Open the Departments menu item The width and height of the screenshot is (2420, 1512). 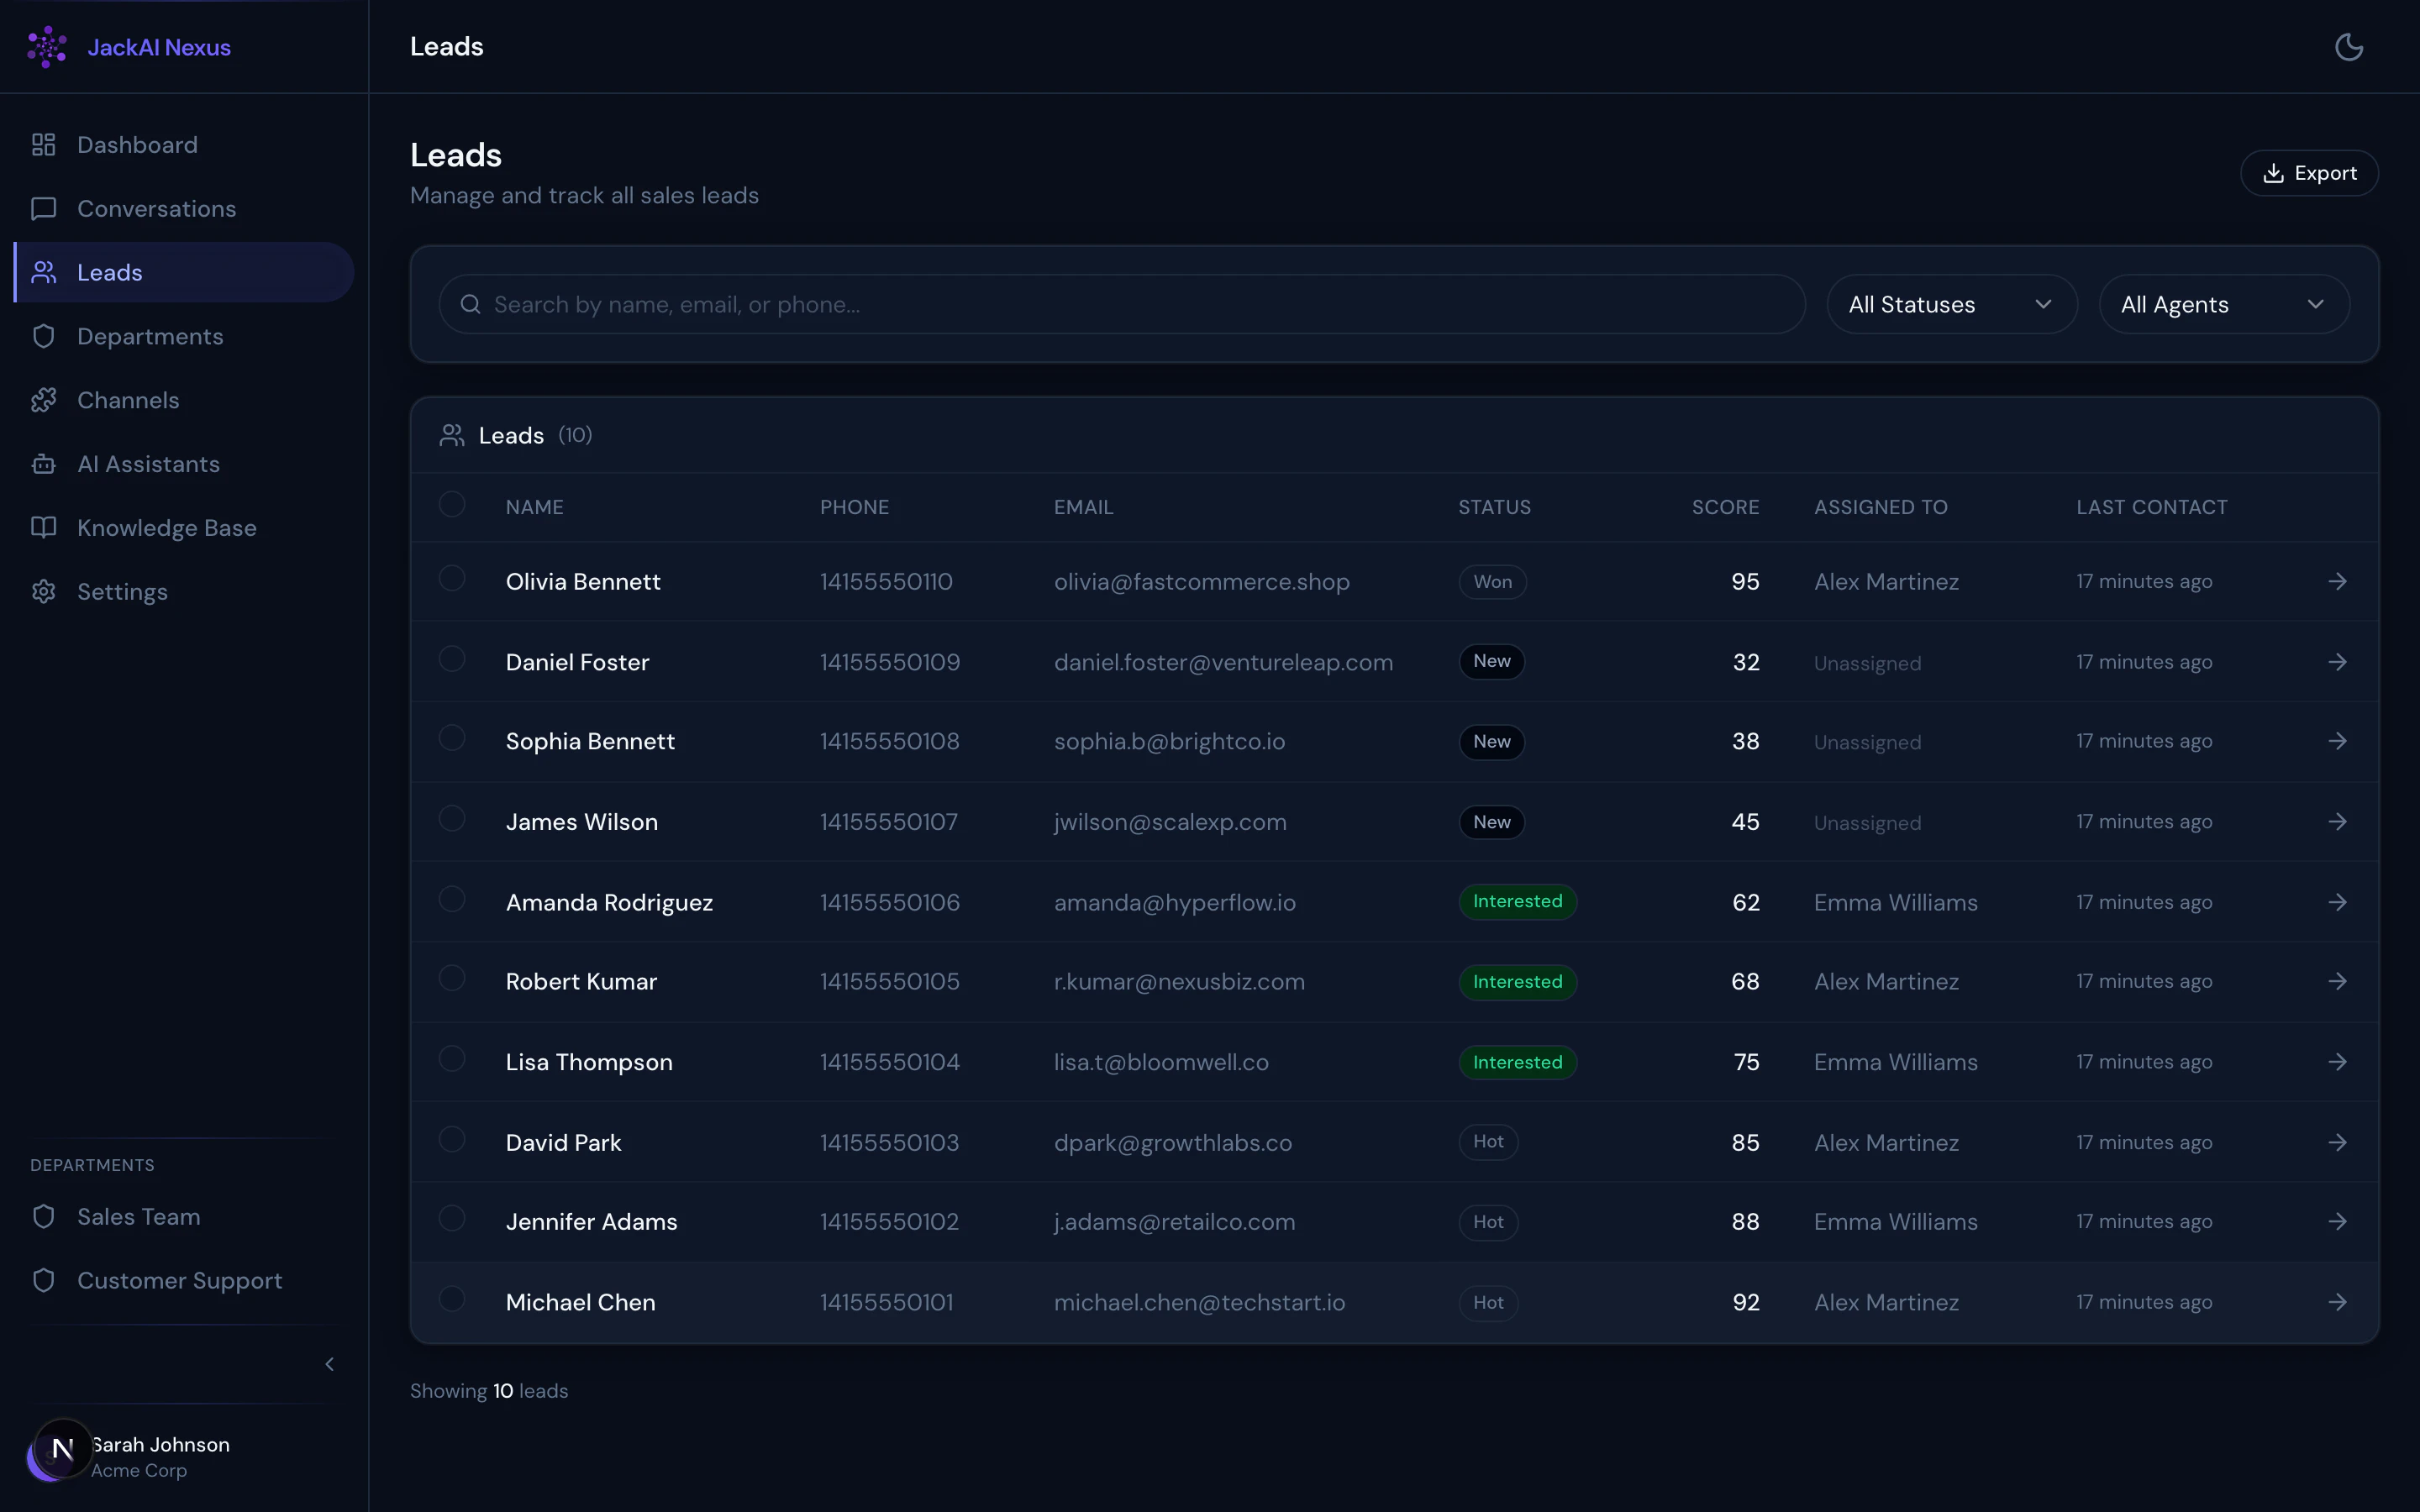150,337
